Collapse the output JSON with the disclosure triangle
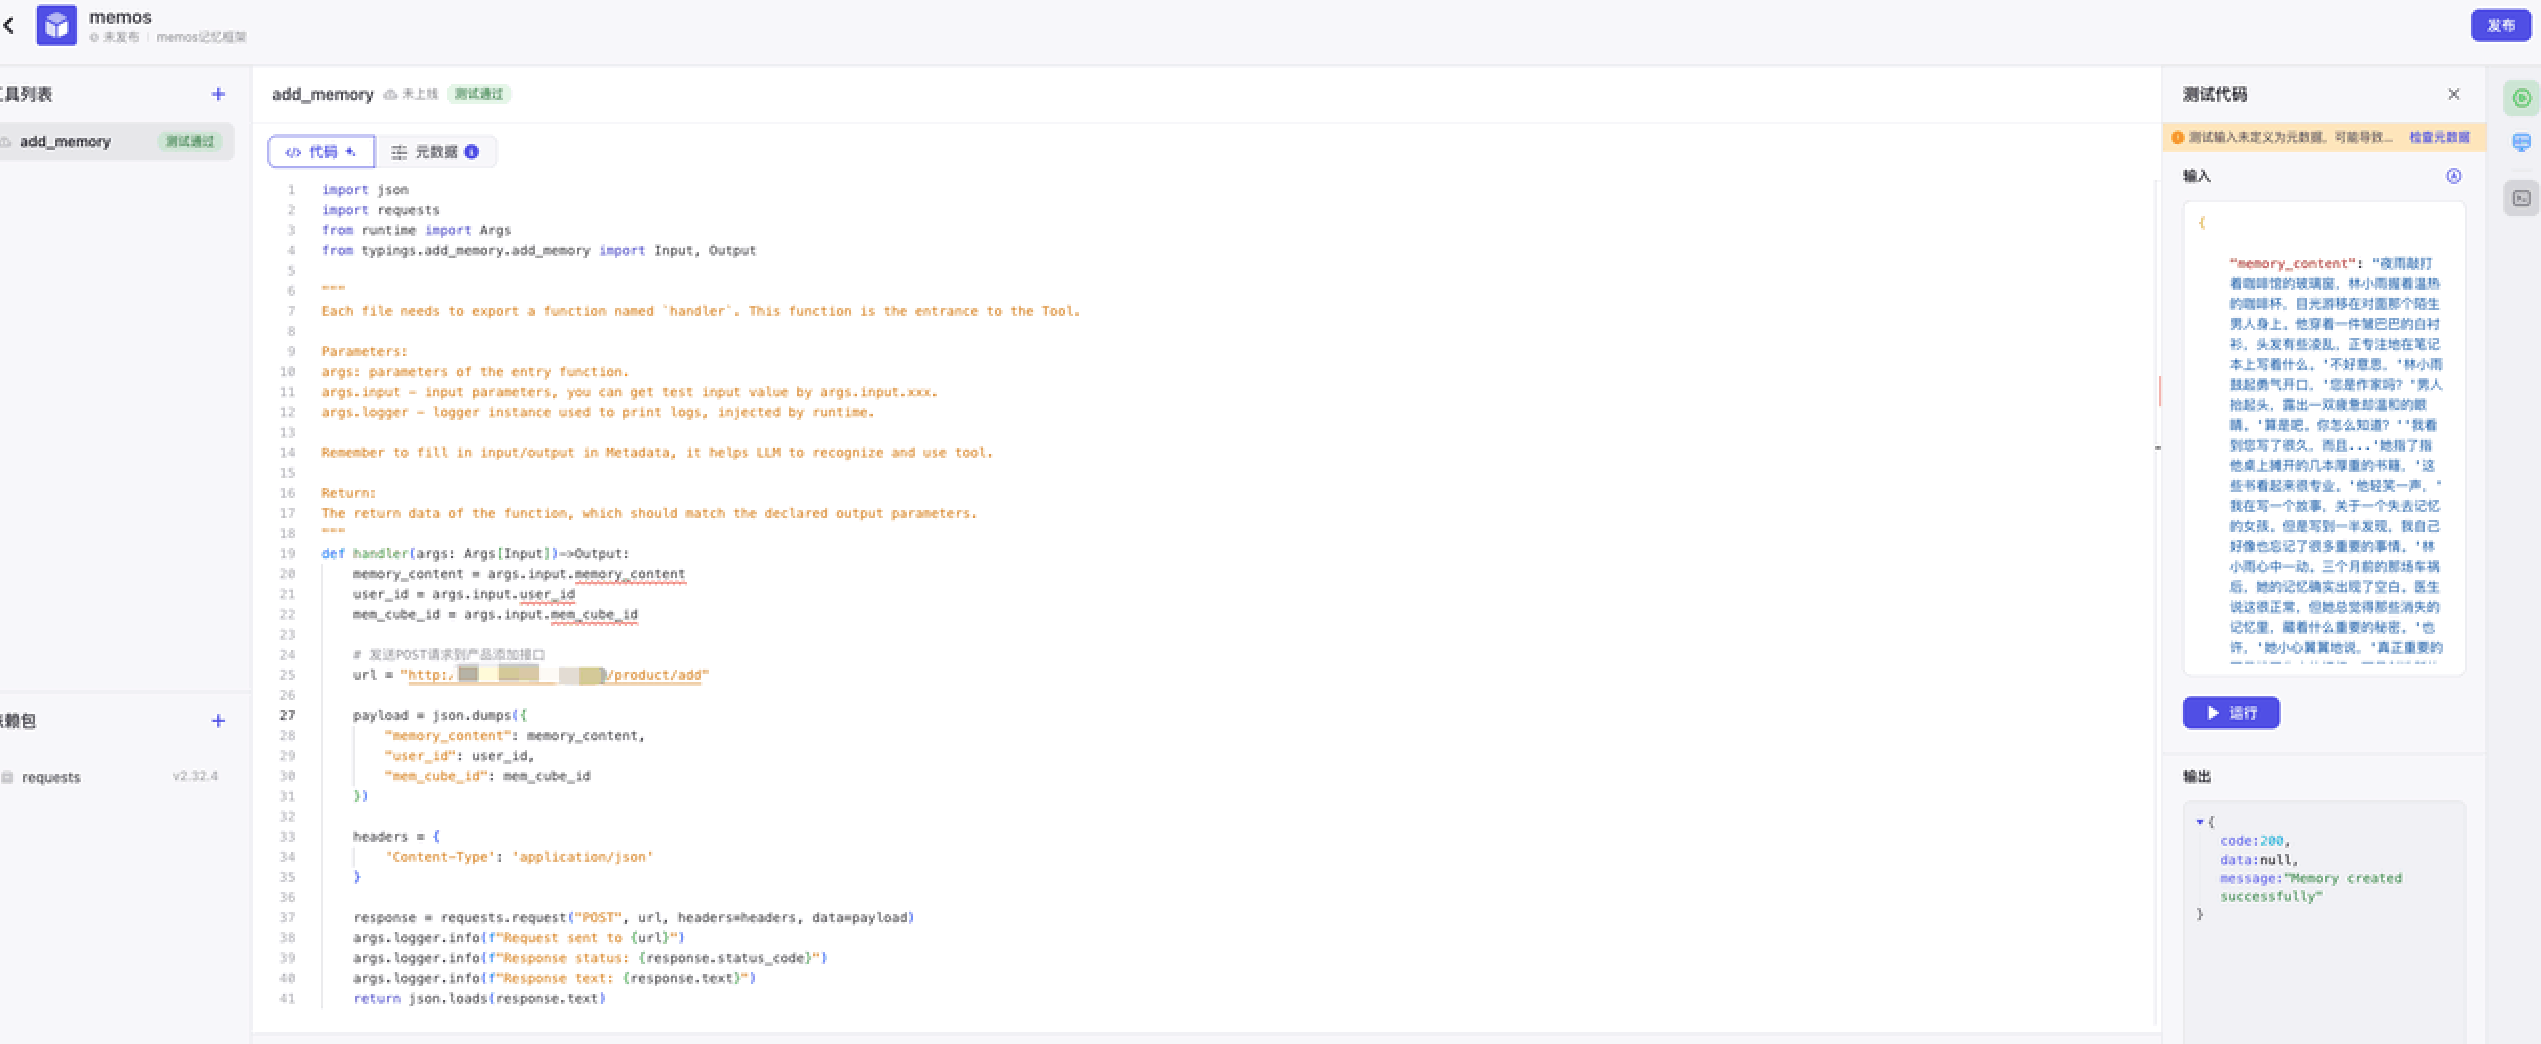Viewport: 2541px width, 1044px height. pos(2200,822)
